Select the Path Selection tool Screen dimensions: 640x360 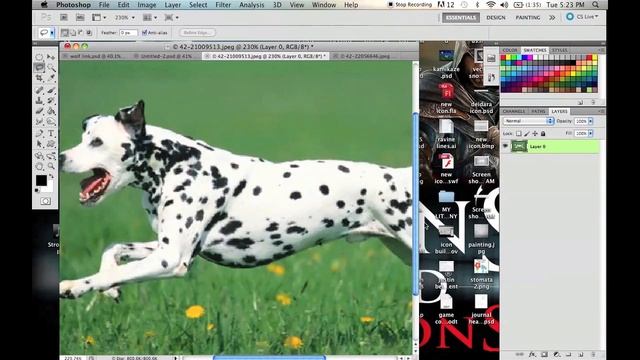(39, 144)
